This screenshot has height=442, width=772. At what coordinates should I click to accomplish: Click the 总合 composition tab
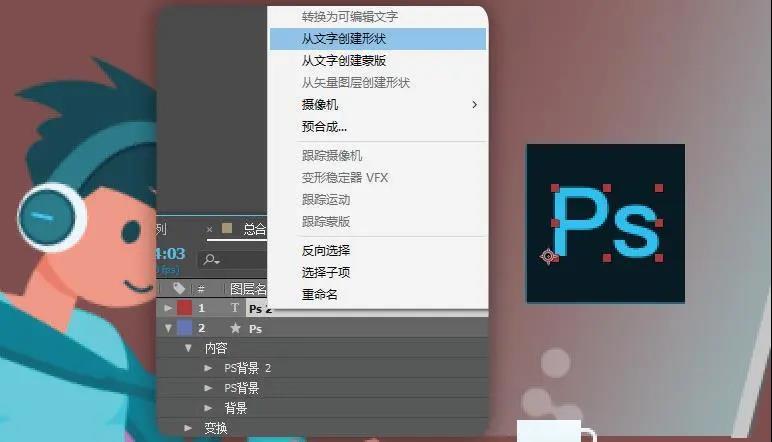pos(255,229)
